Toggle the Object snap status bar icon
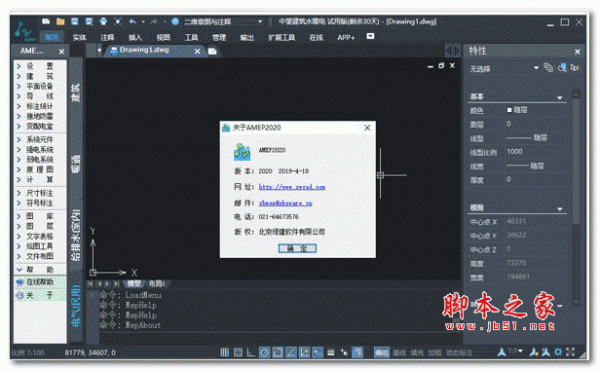Viewport: 600px width, 371px height. [277, 352]
